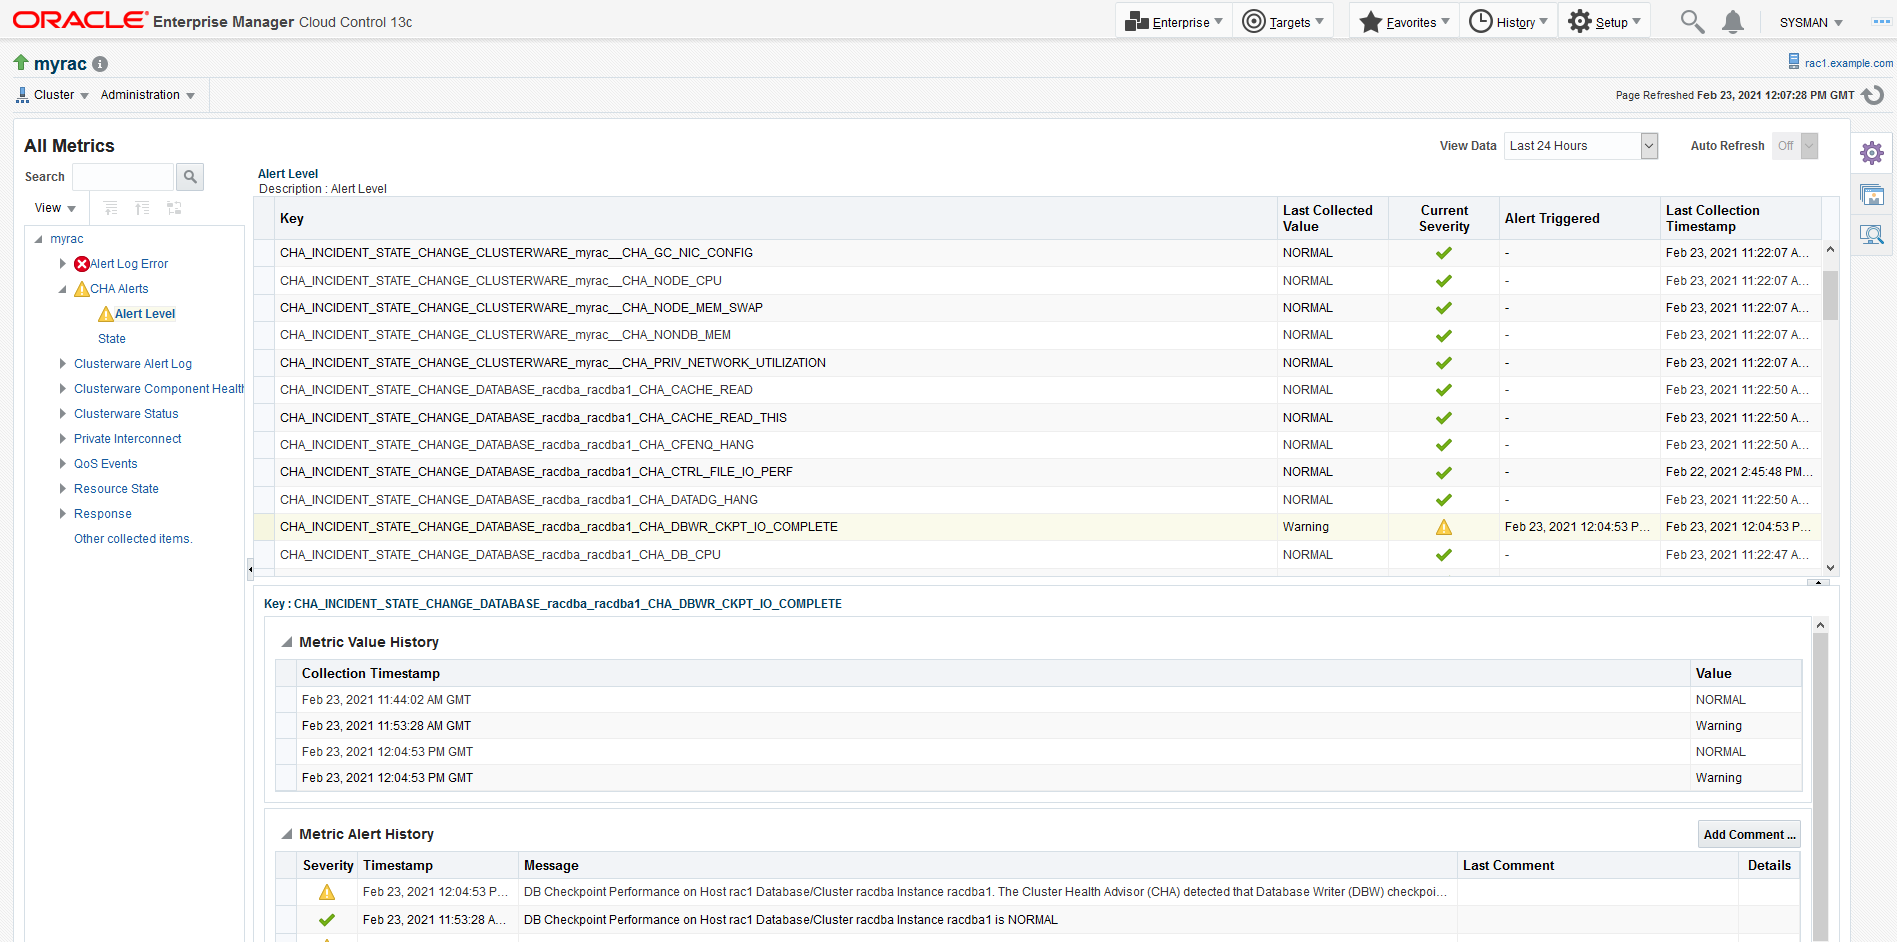This screenshot has width=1897, height=942.
Task: Open the tree View dropdown
Action: 55,208
